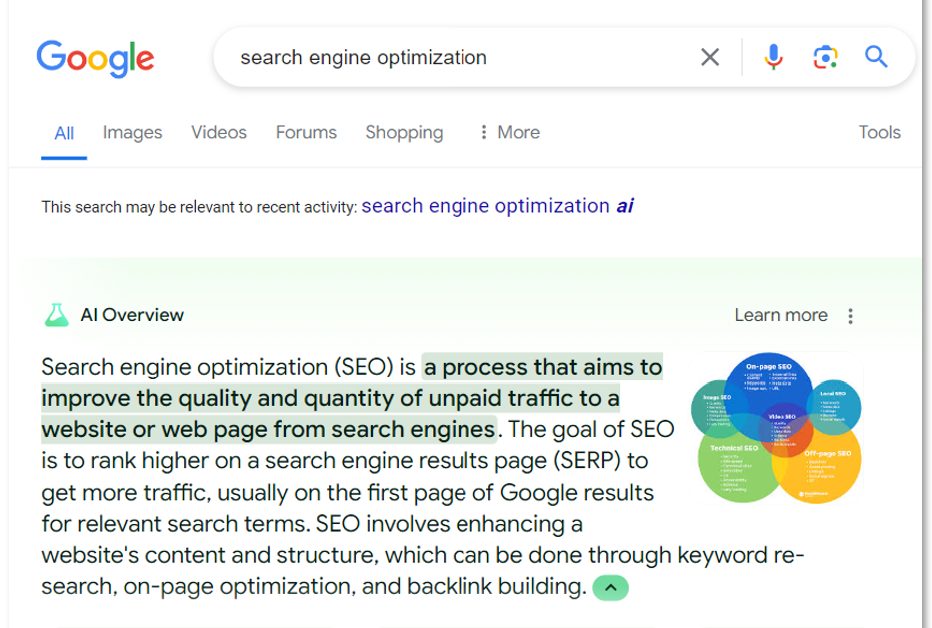Screen dimensions: 932x628
Task: Open the Forums tab
Action: click(306, 132)
